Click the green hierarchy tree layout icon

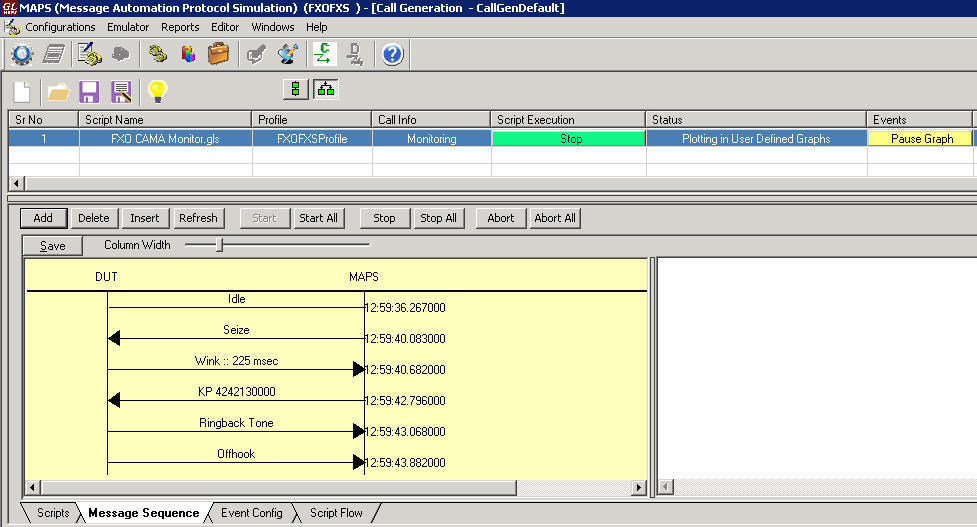(325, 90)
